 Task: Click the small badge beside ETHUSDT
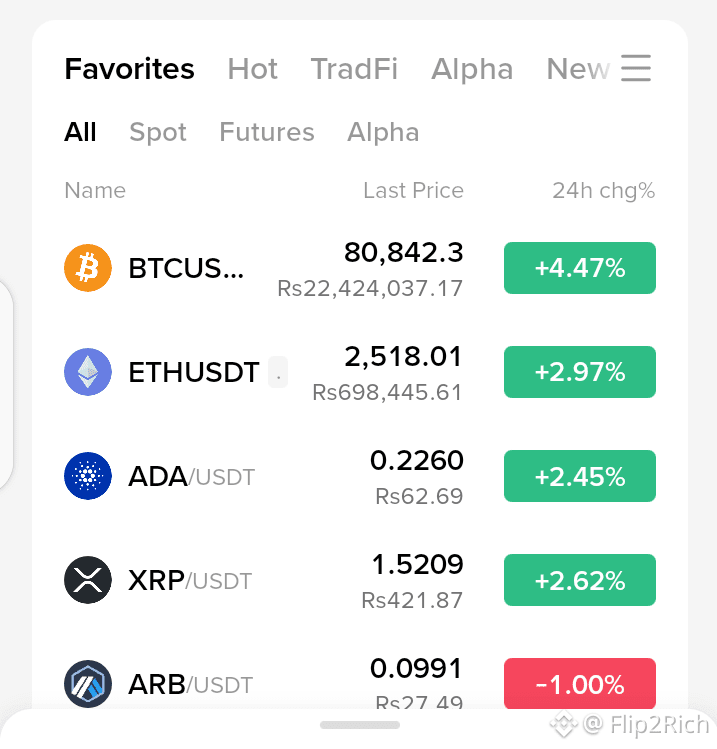point(278,372)
